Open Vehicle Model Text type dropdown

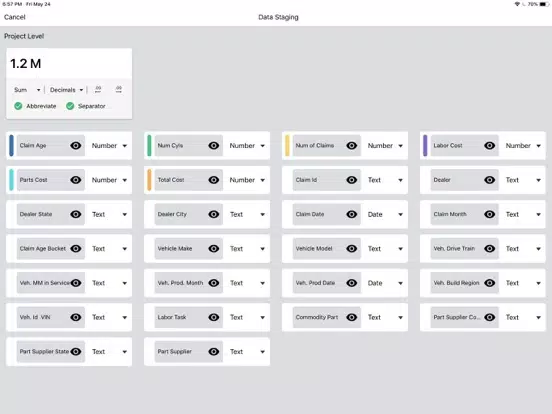pyautogui.click(x=385, y=249)
